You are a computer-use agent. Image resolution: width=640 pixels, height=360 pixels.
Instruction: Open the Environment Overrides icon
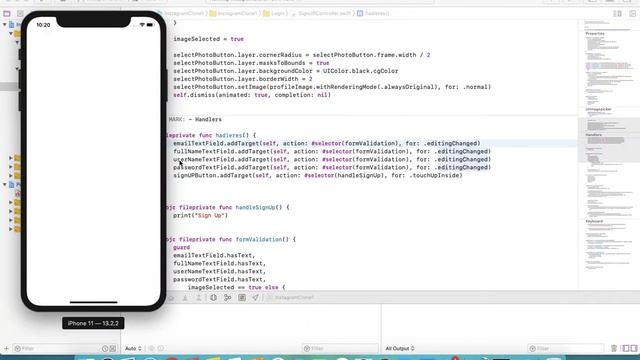click(242, 298)
